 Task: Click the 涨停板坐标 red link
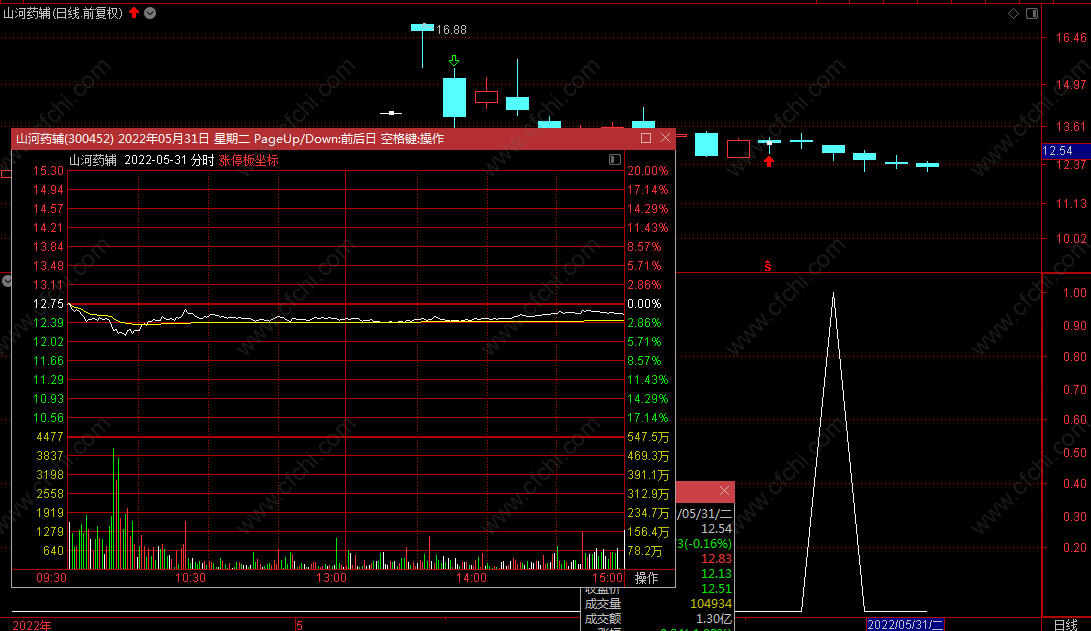coord(248,160)
